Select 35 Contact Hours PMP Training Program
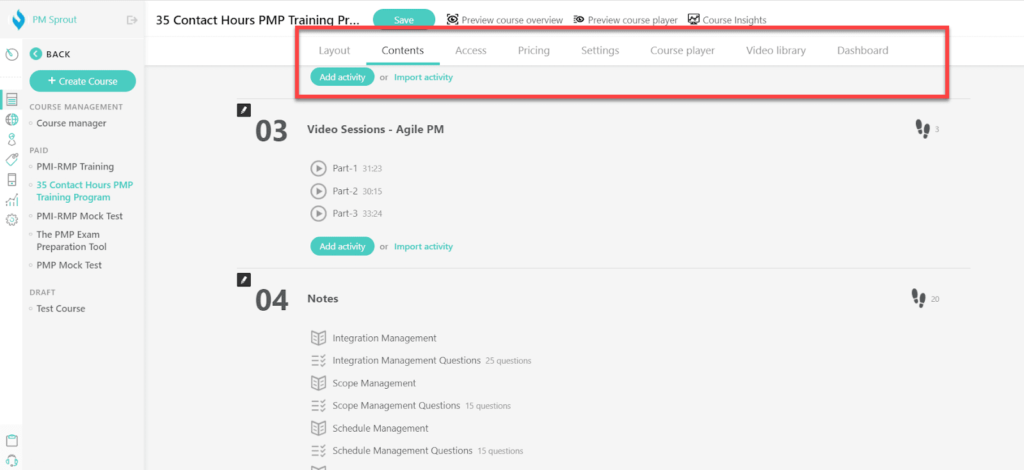The width and height of the screenshot is (1024, 470). coord(85,191)
